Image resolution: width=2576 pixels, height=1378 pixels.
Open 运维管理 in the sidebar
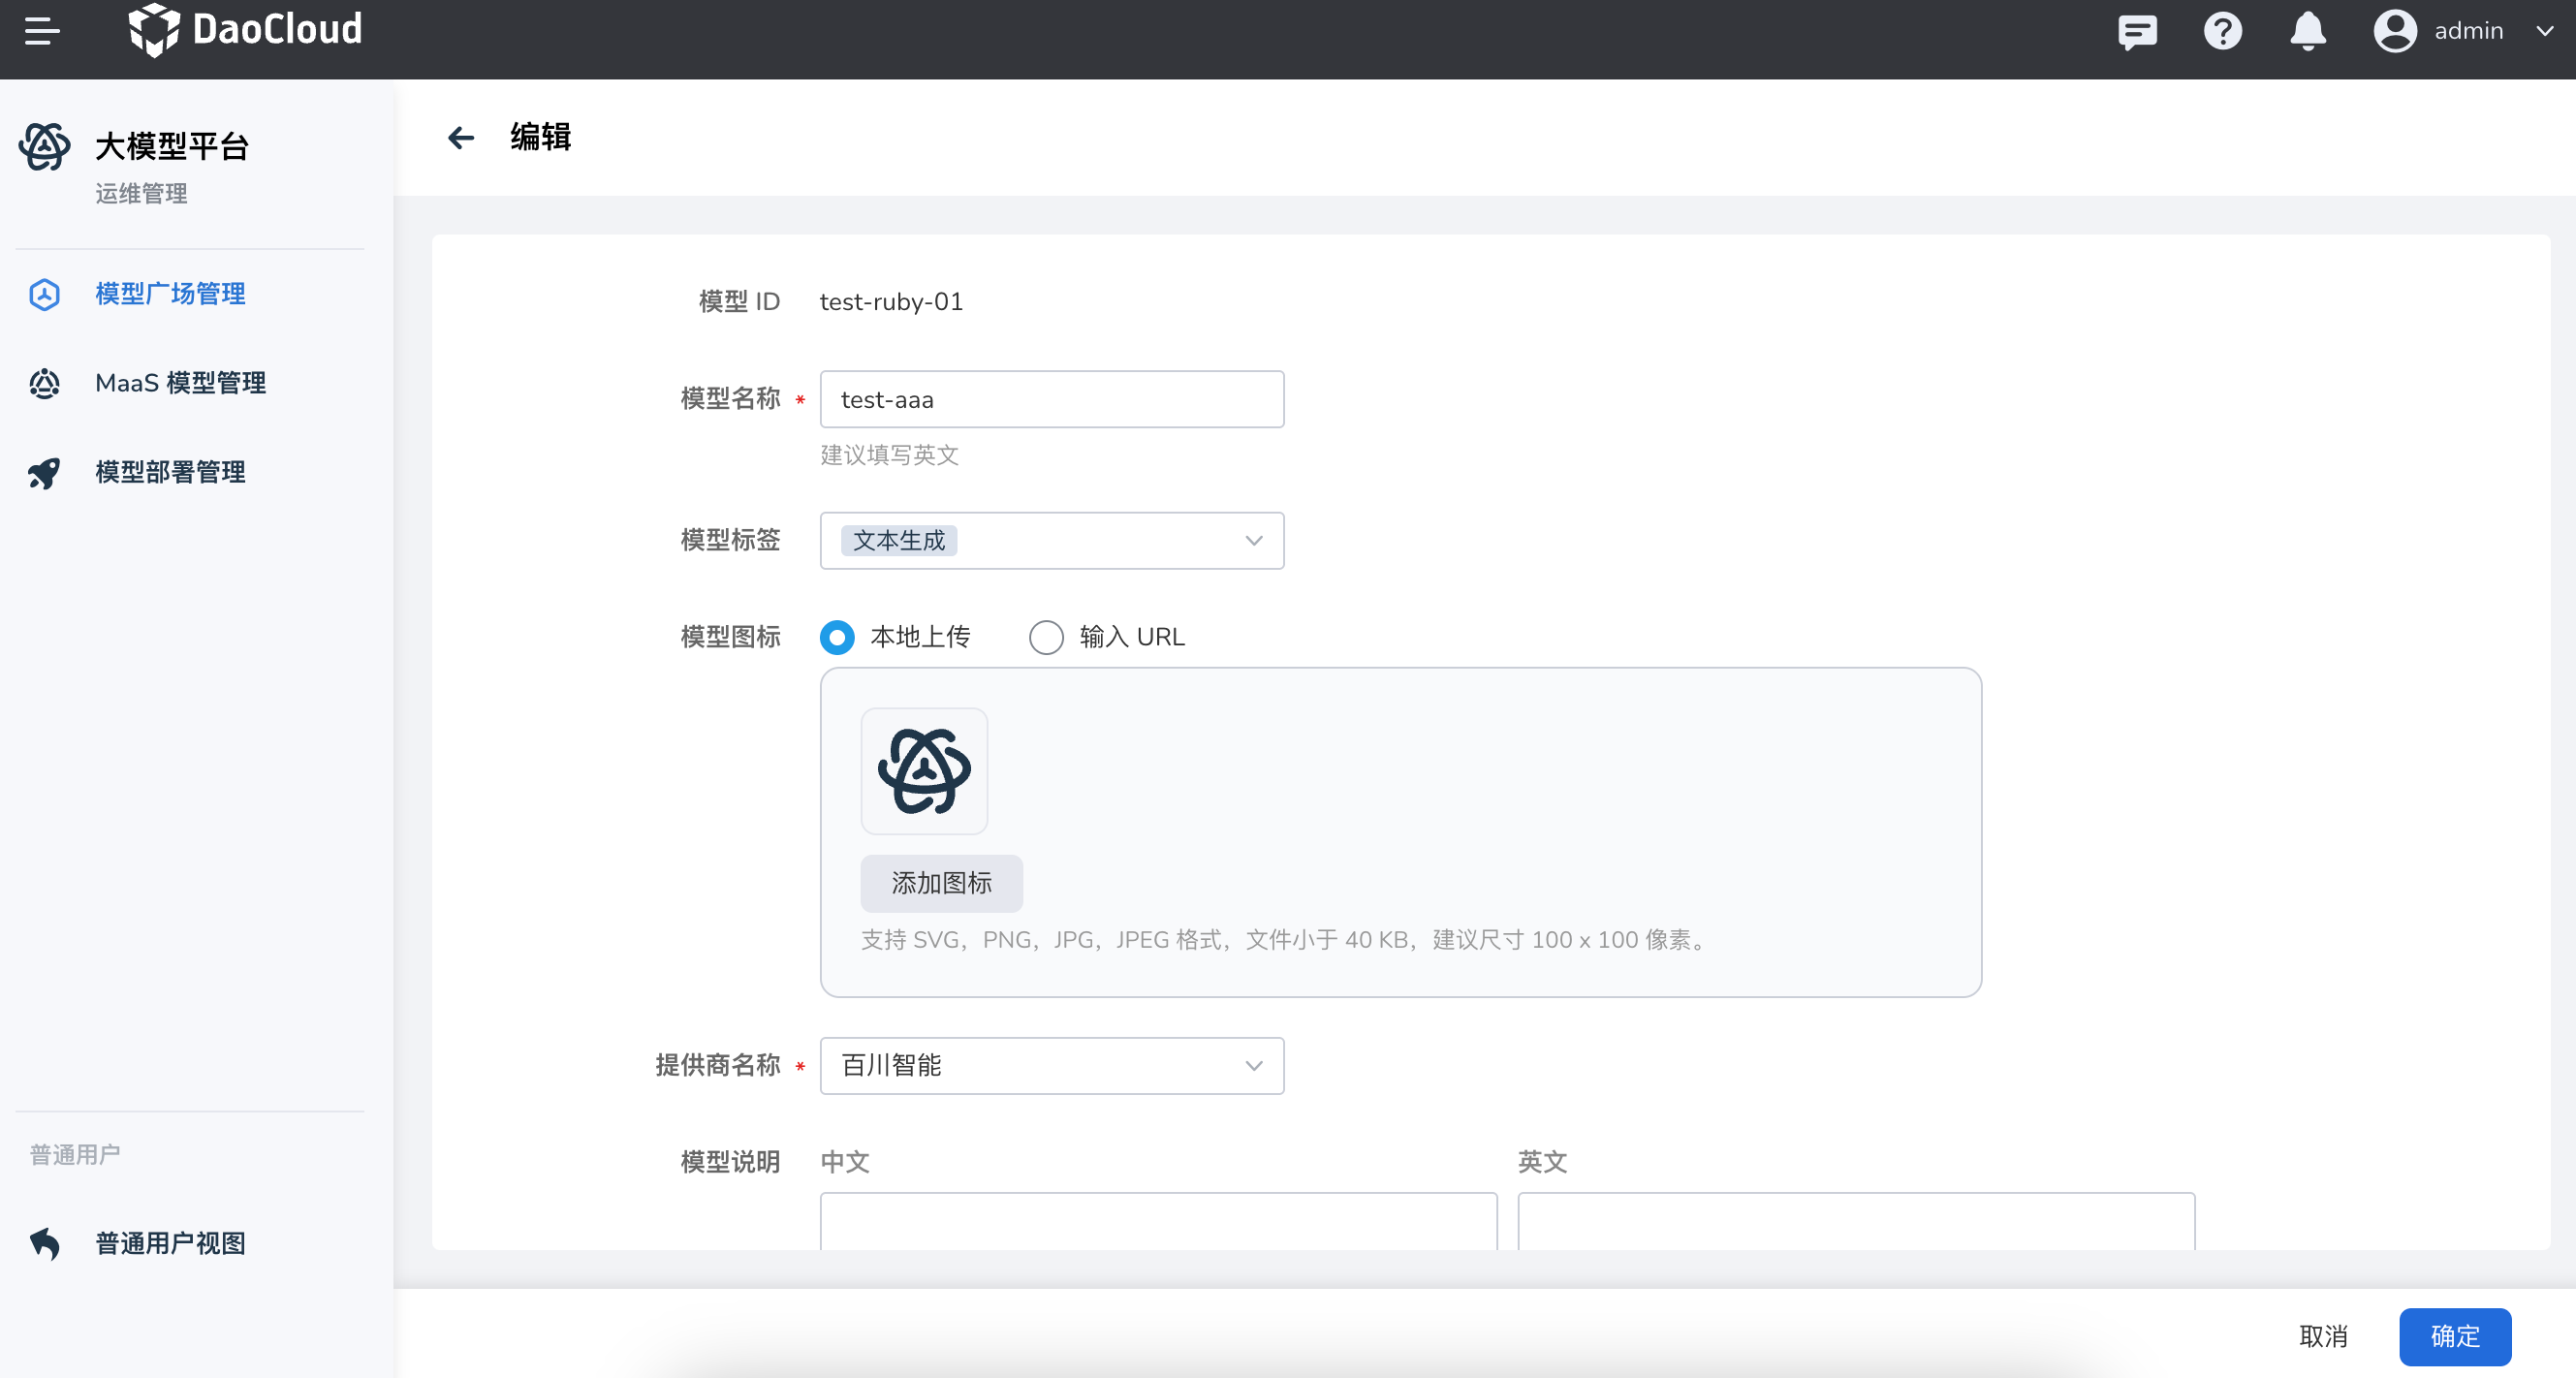pos(141,194)
